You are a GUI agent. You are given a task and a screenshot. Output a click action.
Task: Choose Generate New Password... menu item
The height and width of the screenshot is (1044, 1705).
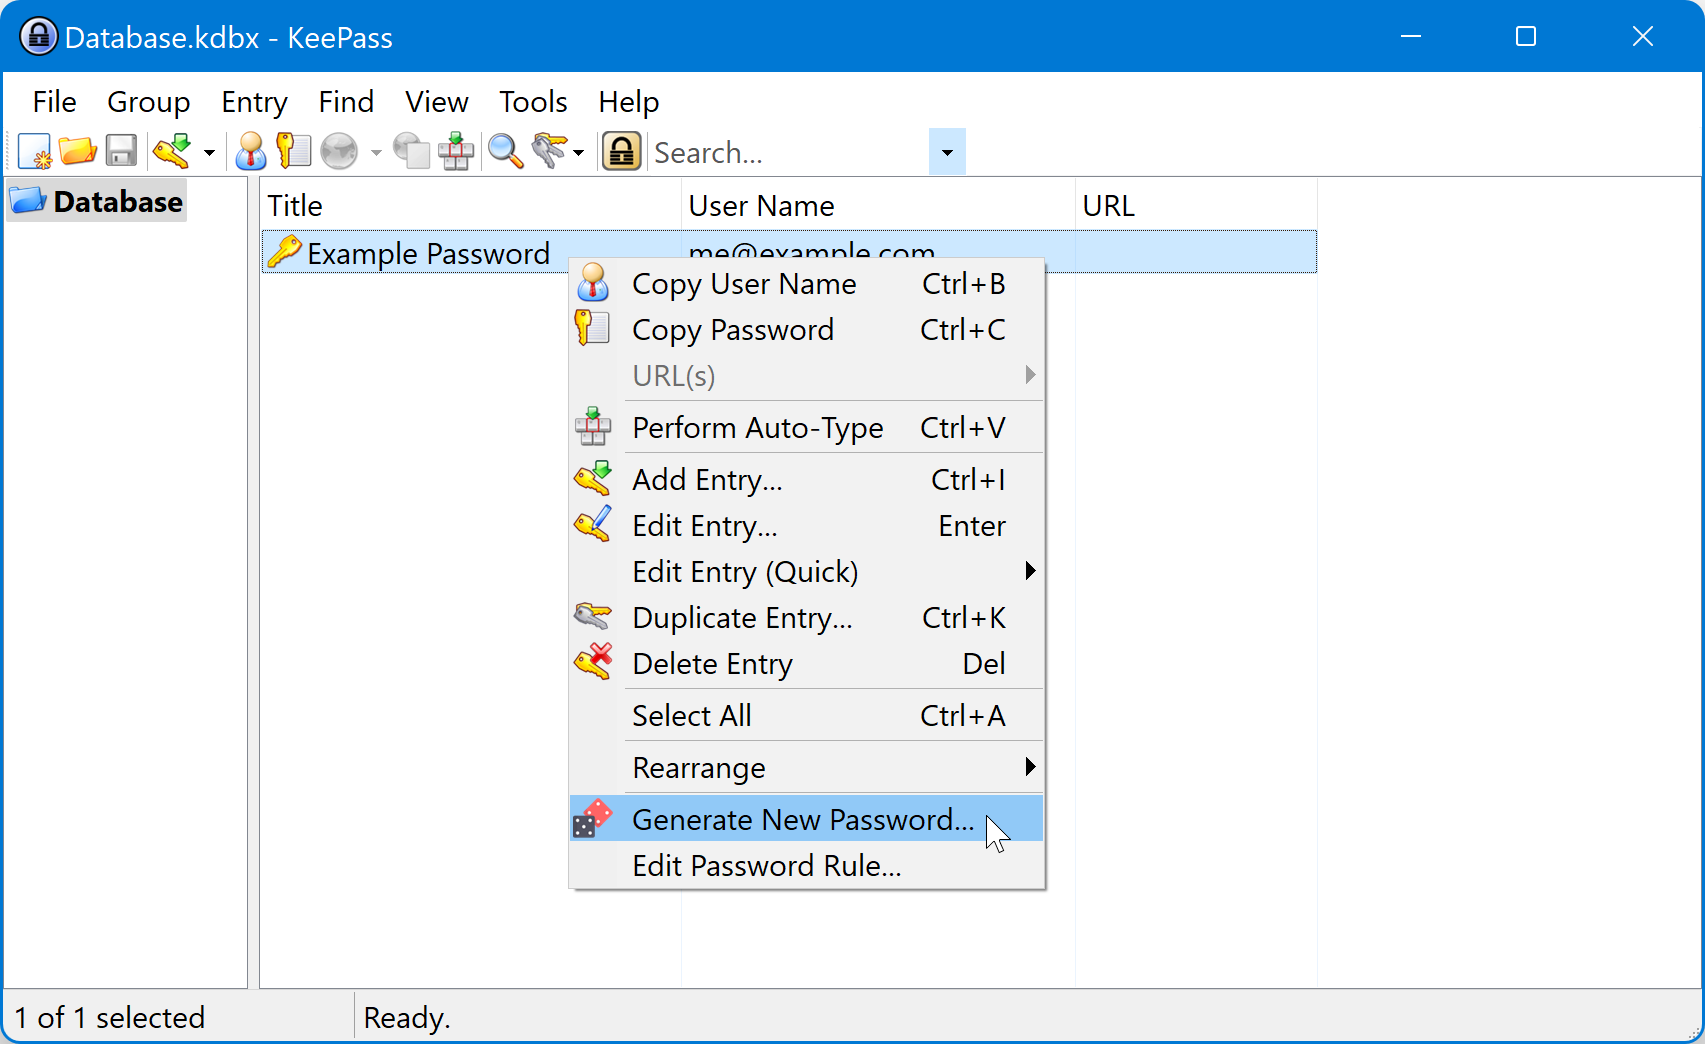click(807, 820)
